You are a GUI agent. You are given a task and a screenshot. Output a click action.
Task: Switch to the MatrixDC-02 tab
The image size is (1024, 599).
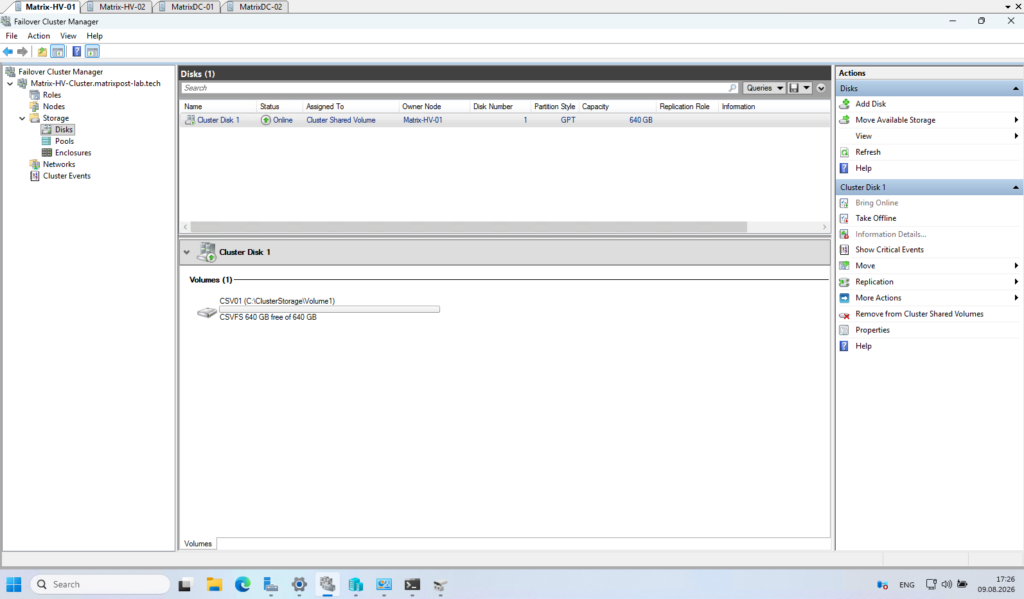(x=256, y=7)
